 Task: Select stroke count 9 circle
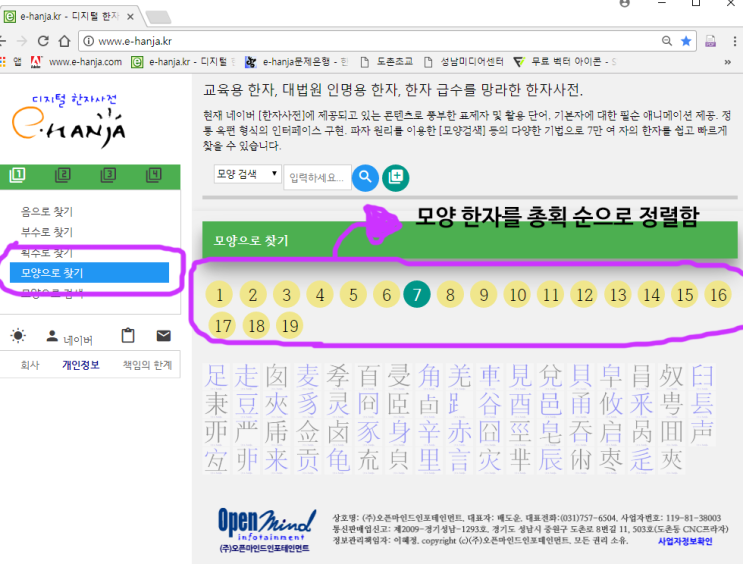[484, 294]
